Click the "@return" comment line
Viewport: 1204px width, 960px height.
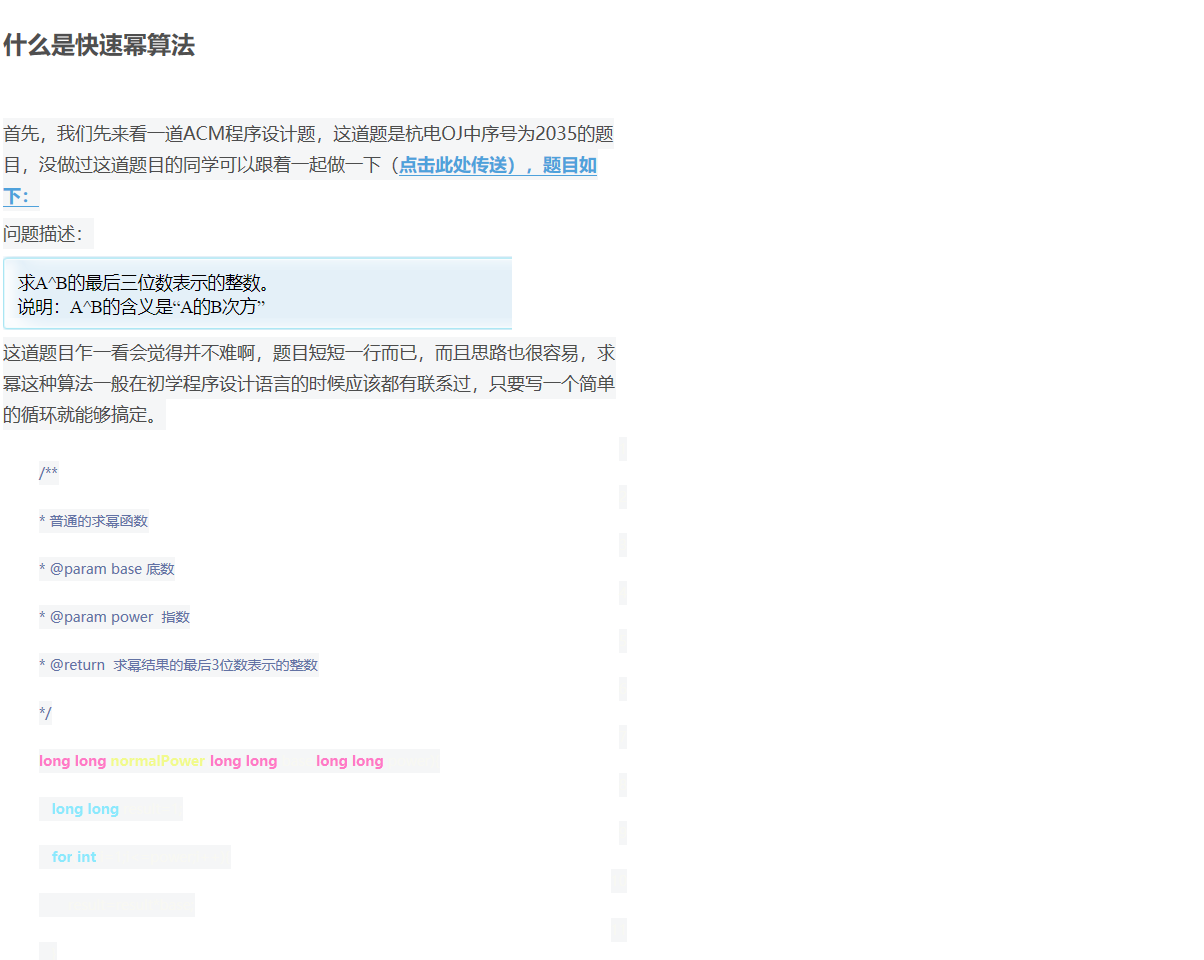pos(178,664)
